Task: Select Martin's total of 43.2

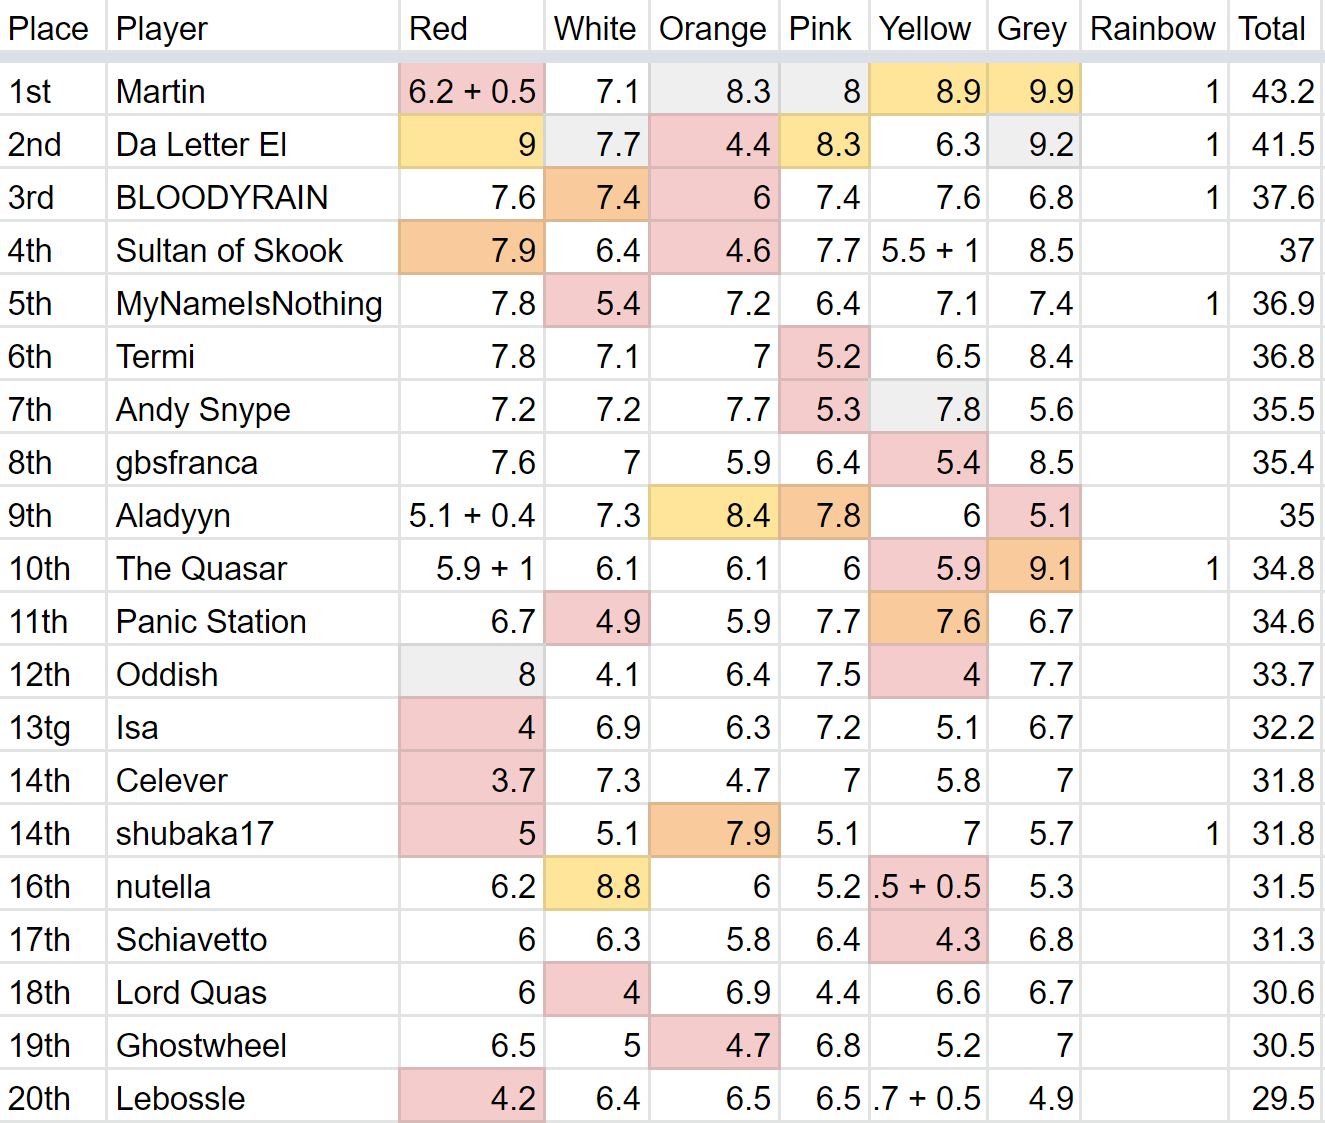Action: click(x=1282, y=92)
